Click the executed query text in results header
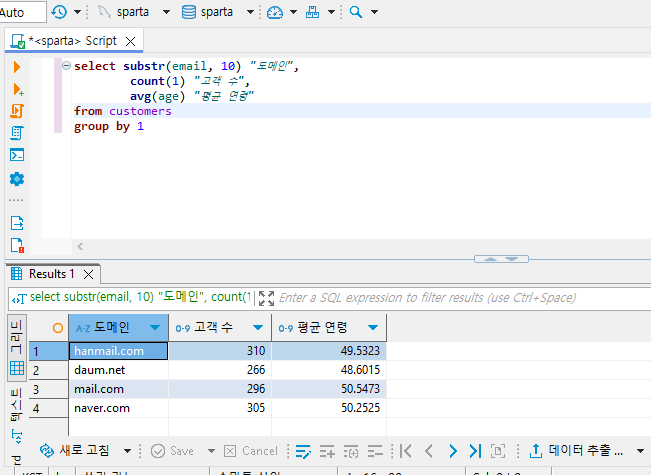 click(x=140, y=297)
